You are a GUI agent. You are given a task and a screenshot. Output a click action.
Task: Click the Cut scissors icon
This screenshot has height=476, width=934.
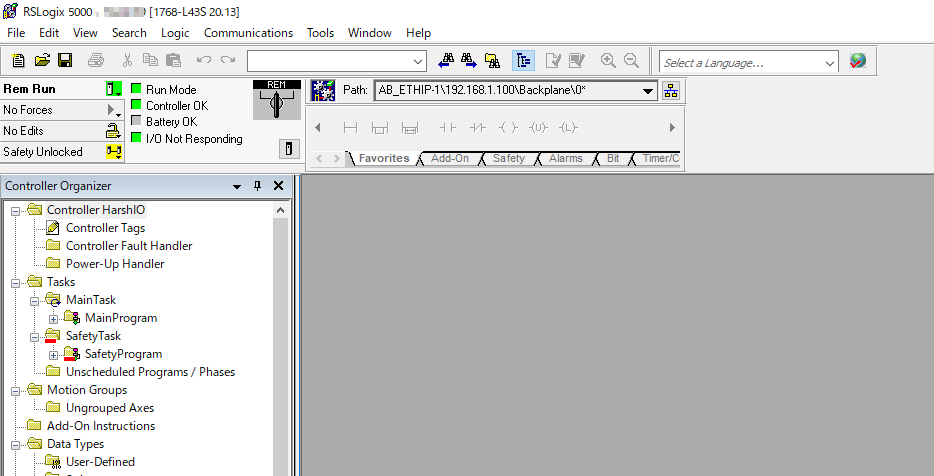pyautogui.click(x=127, y=60)
